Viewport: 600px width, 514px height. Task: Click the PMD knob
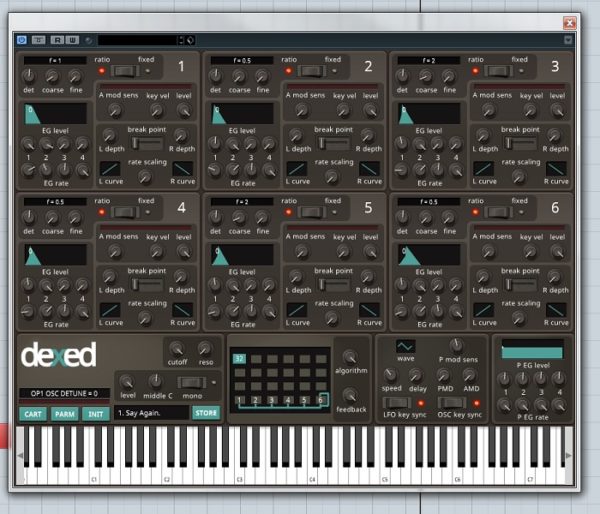tap(443, 375)
